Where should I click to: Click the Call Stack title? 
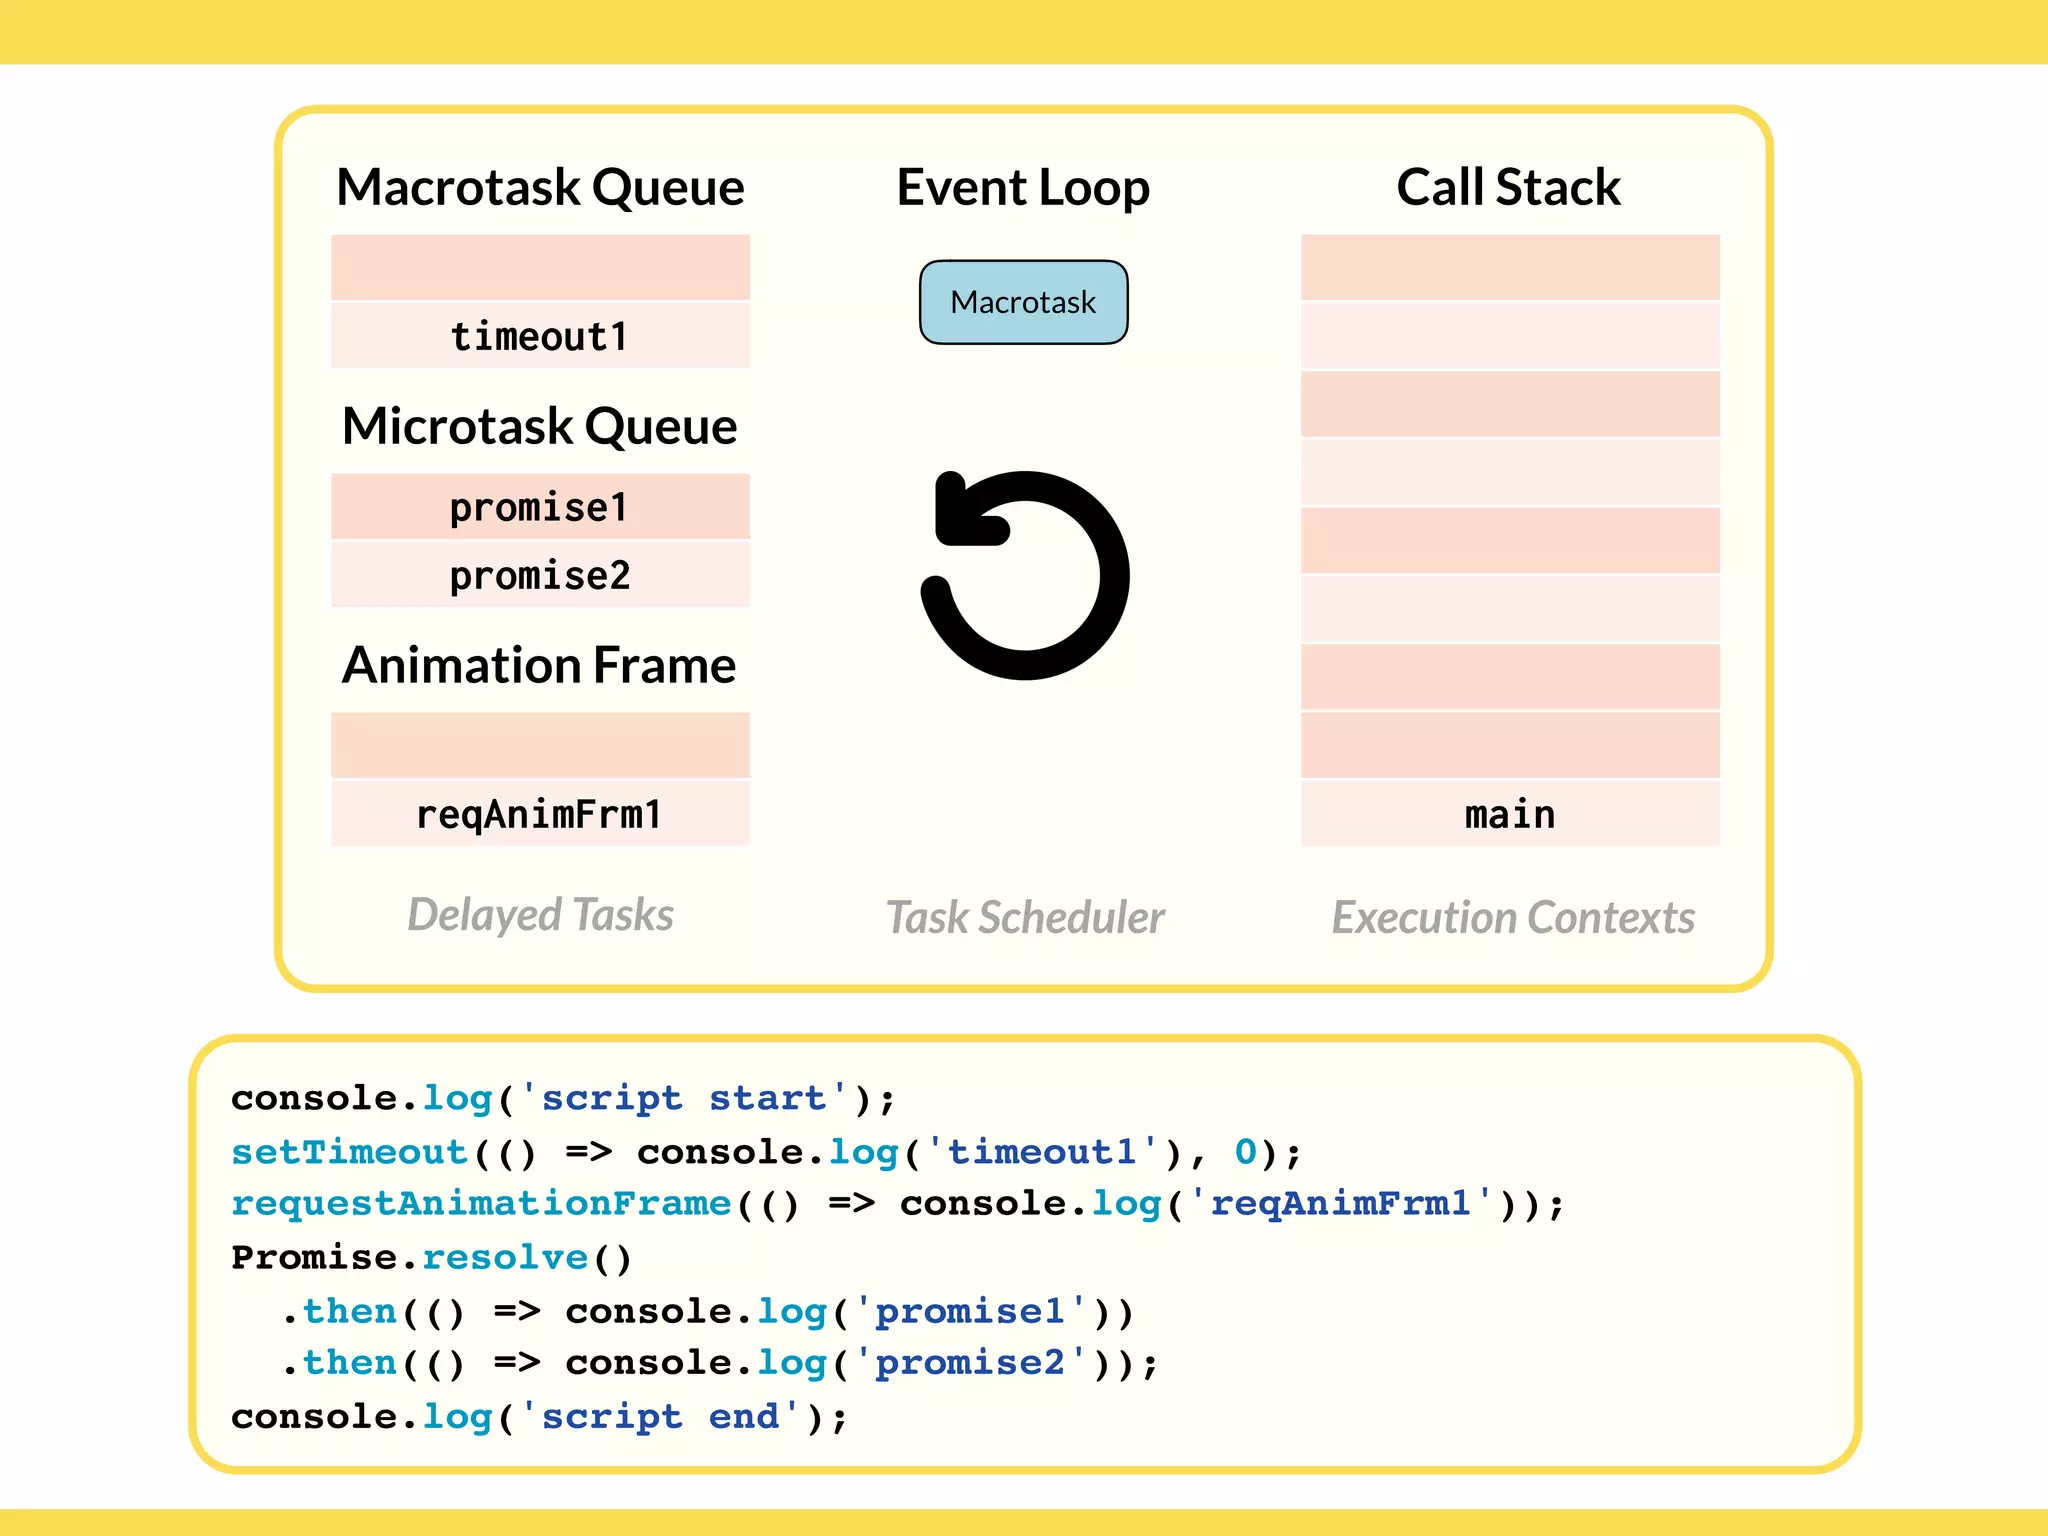(x=1508, y=187)
